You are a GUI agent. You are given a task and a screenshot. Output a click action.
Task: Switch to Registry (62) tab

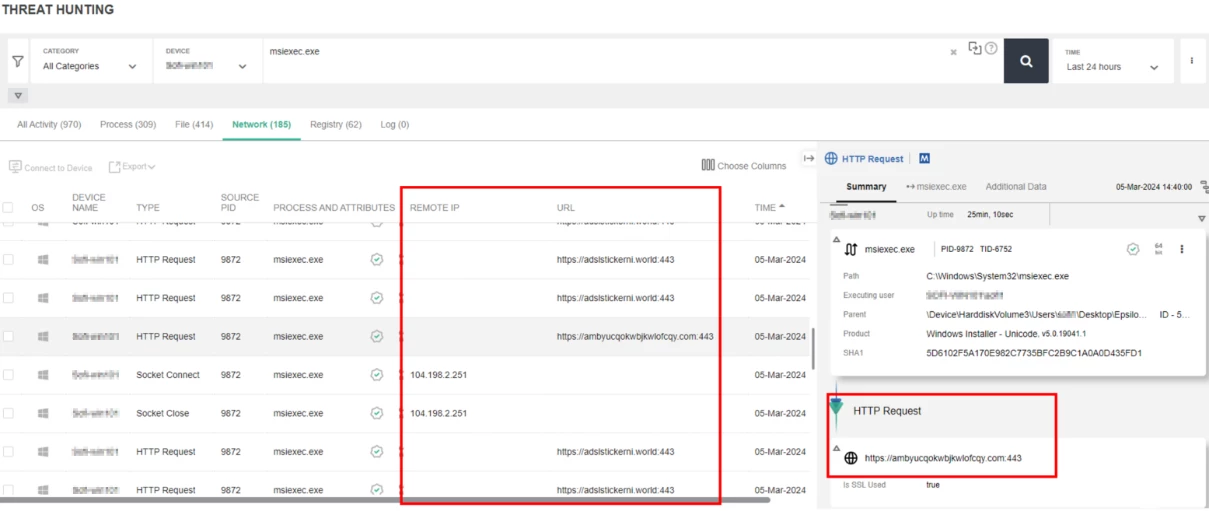pyautogui.click(x=336, y=125)
